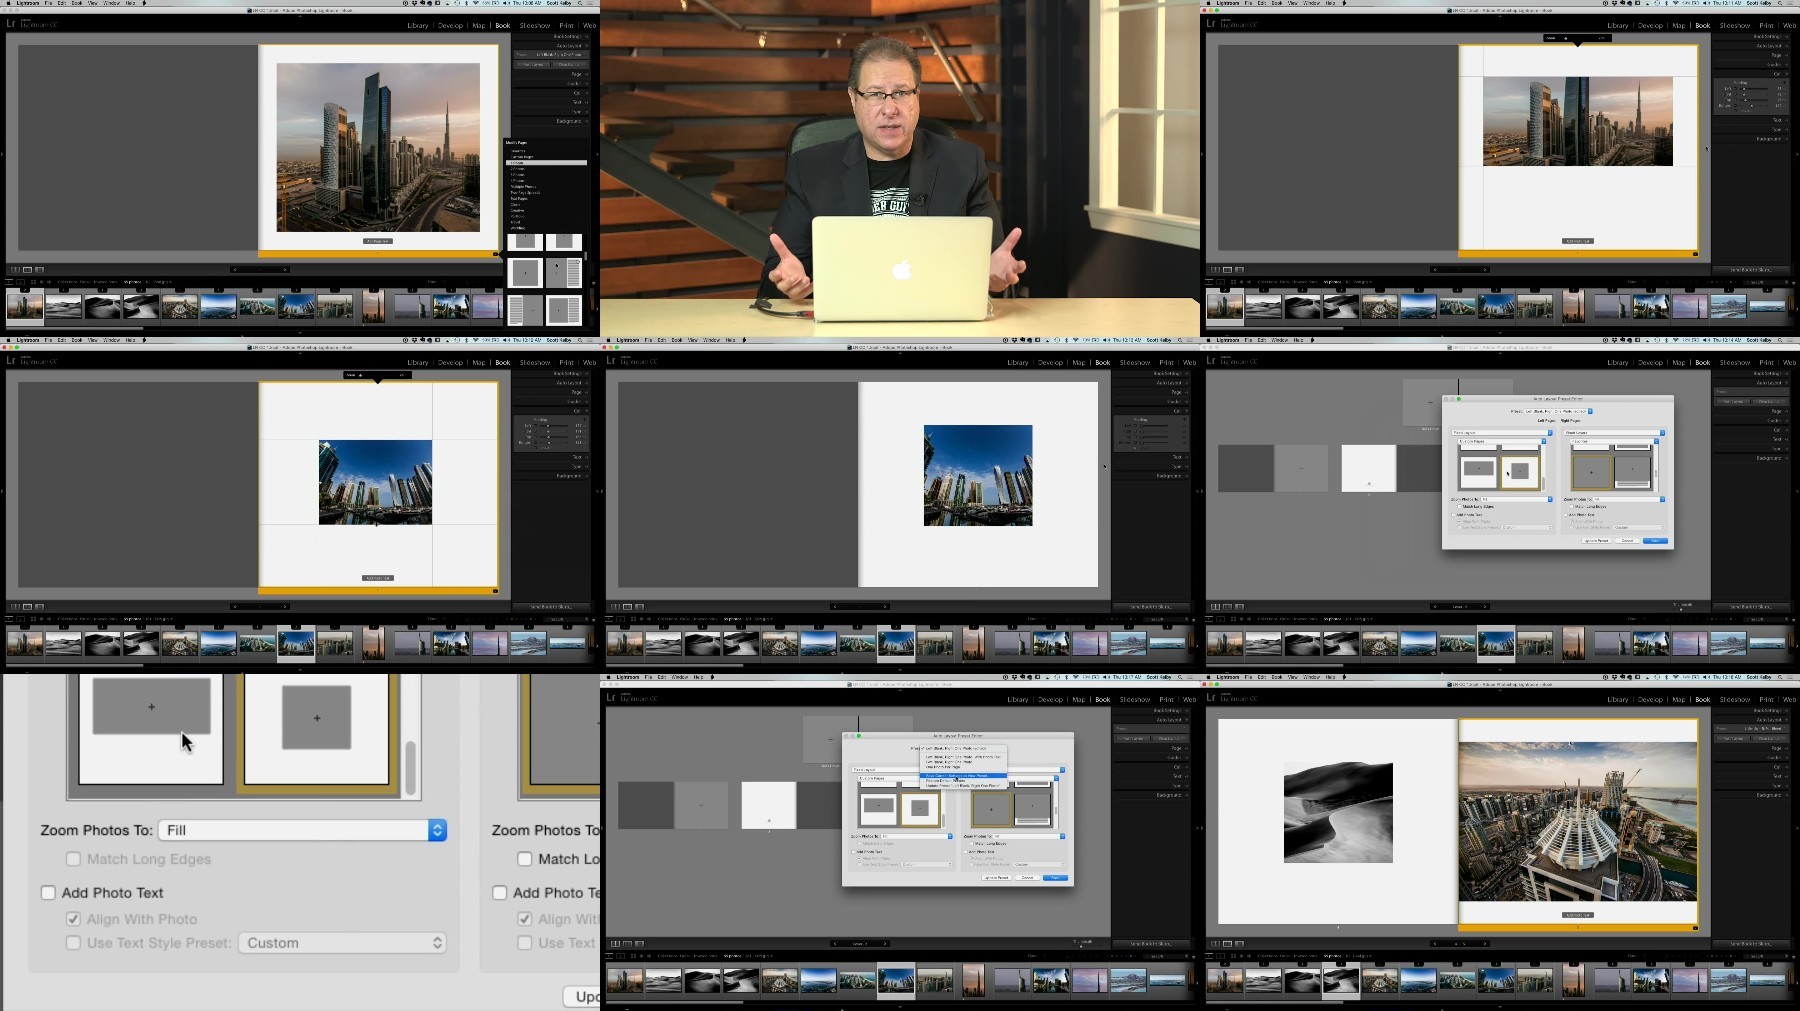Pick the wide-photo page layout thumbnail in the enlarged dialog

click(152, 728)
